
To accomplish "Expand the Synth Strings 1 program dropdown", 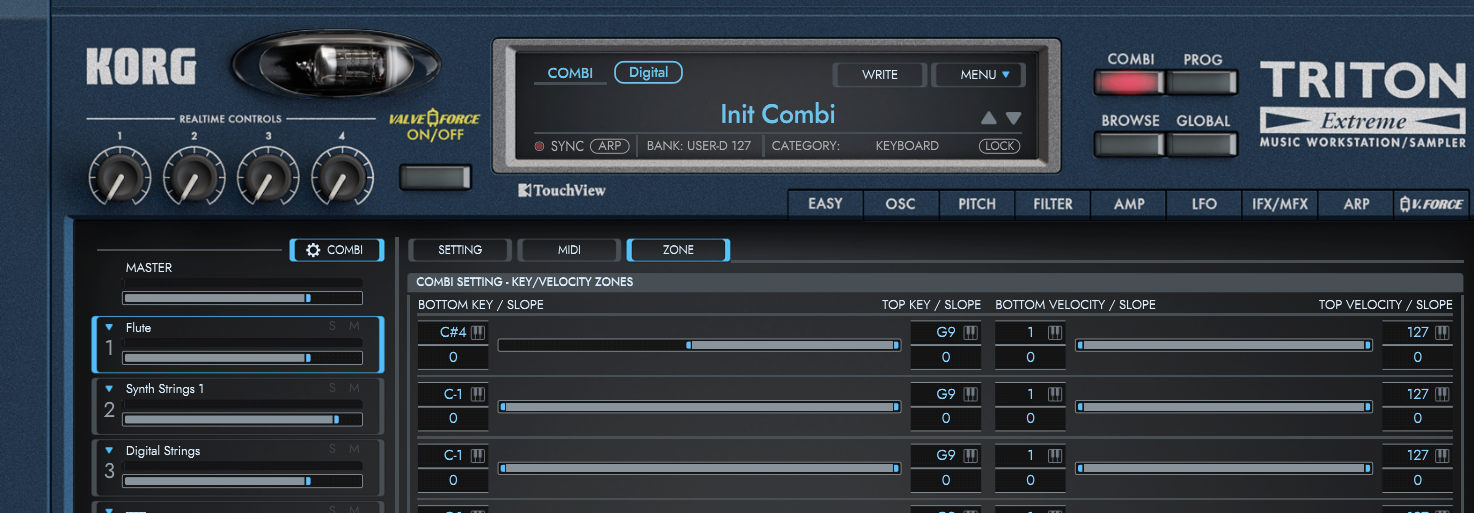I will [110, 389].
